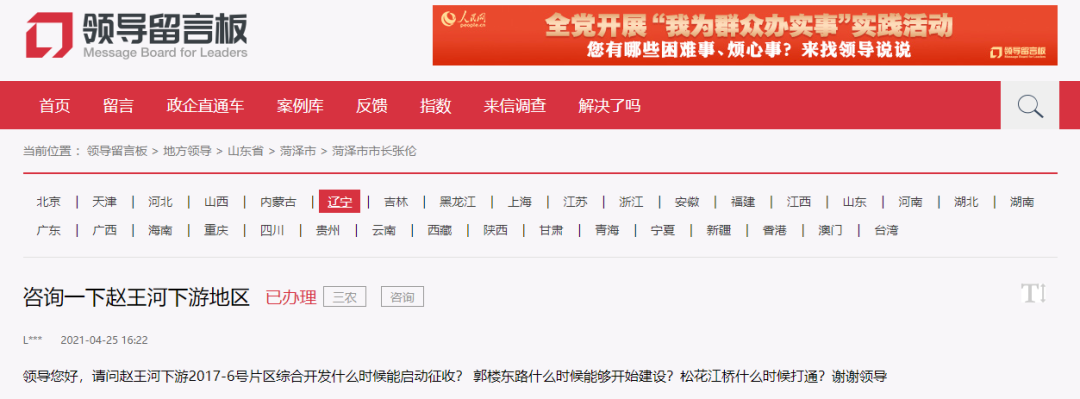1080x399 pixels.
Task: Click the font size adjuster icon
Action: coord(1034,294)
